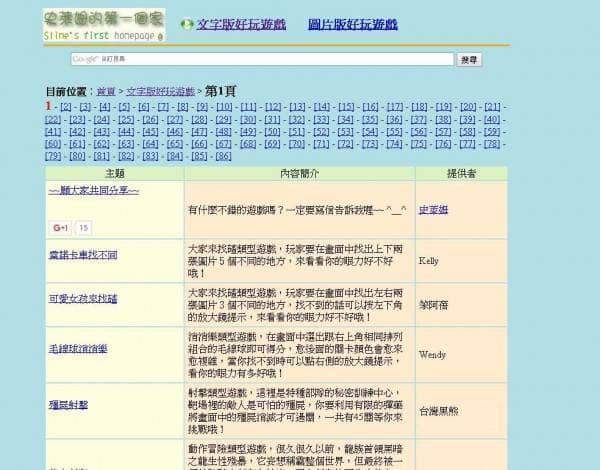
Task: Go to page [83]
Action: 150,156
